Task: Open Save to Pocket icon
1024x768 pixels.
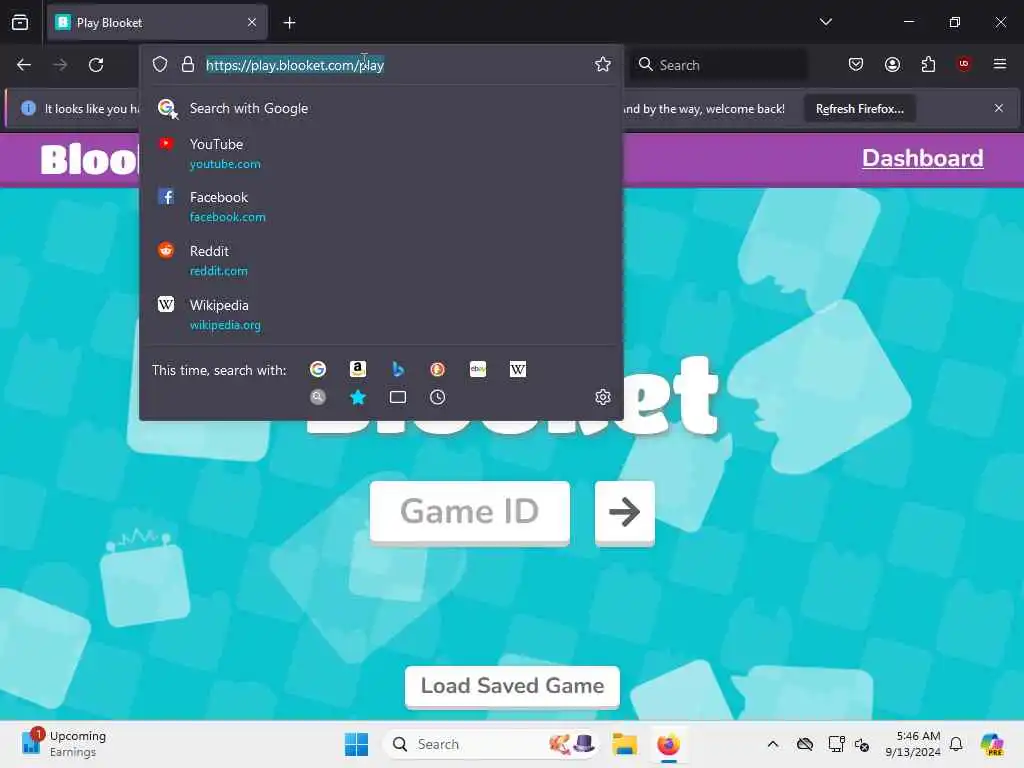Action: 856,64
